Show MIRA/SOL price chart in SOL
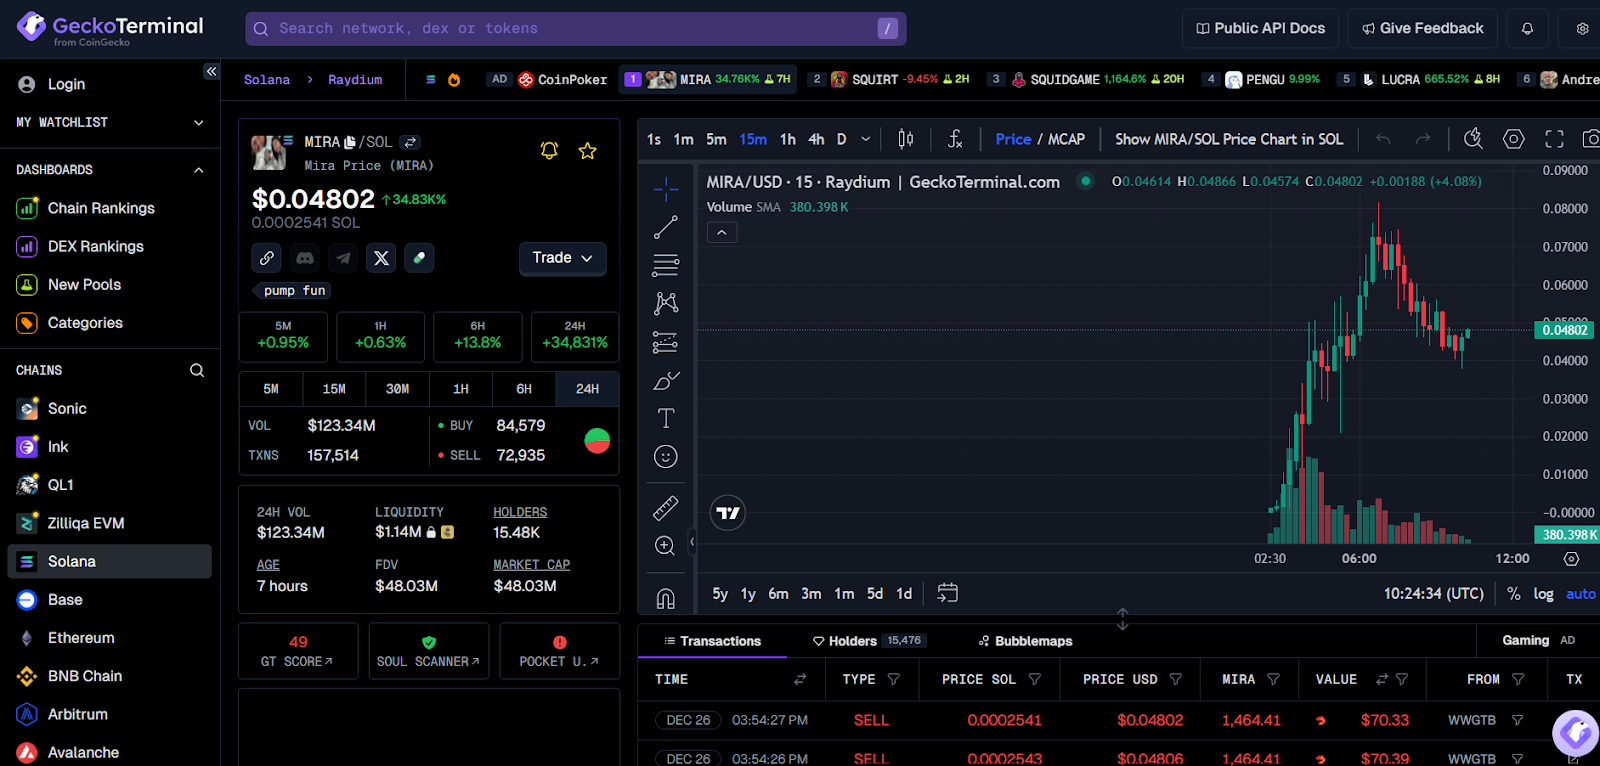 coord(1229,139)
